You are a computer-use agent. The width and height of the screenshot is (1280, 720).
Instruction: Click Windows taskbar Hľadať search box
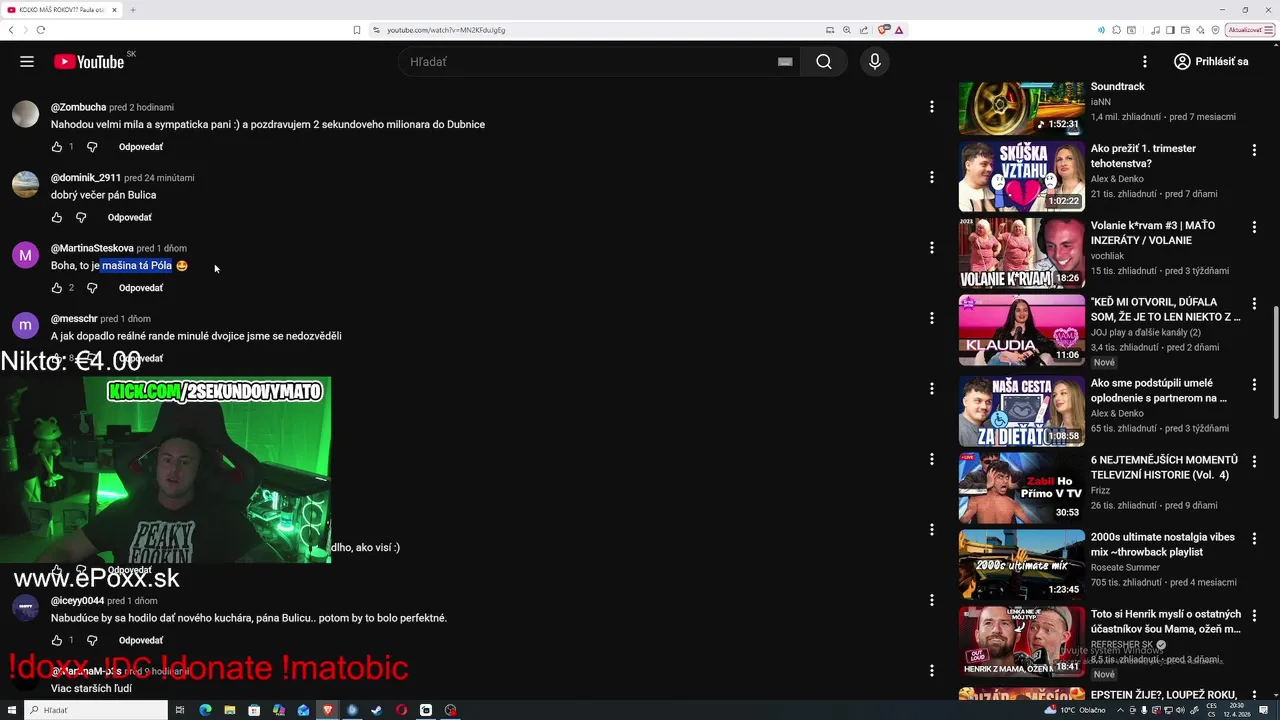97,710
